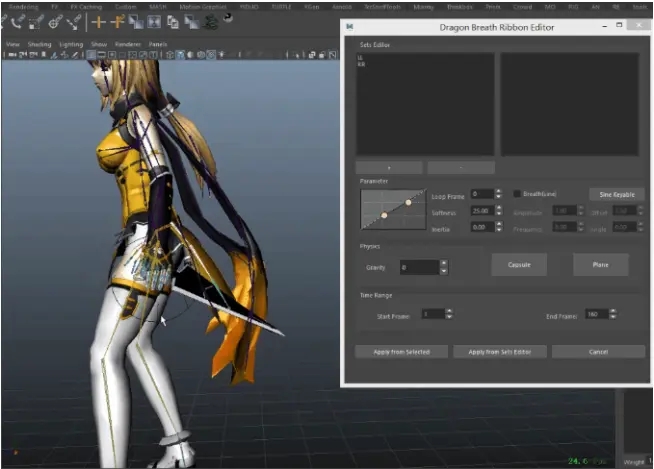Toggle the viewport Grid display icon
The image size is (654, 469).
click(91, 55)
